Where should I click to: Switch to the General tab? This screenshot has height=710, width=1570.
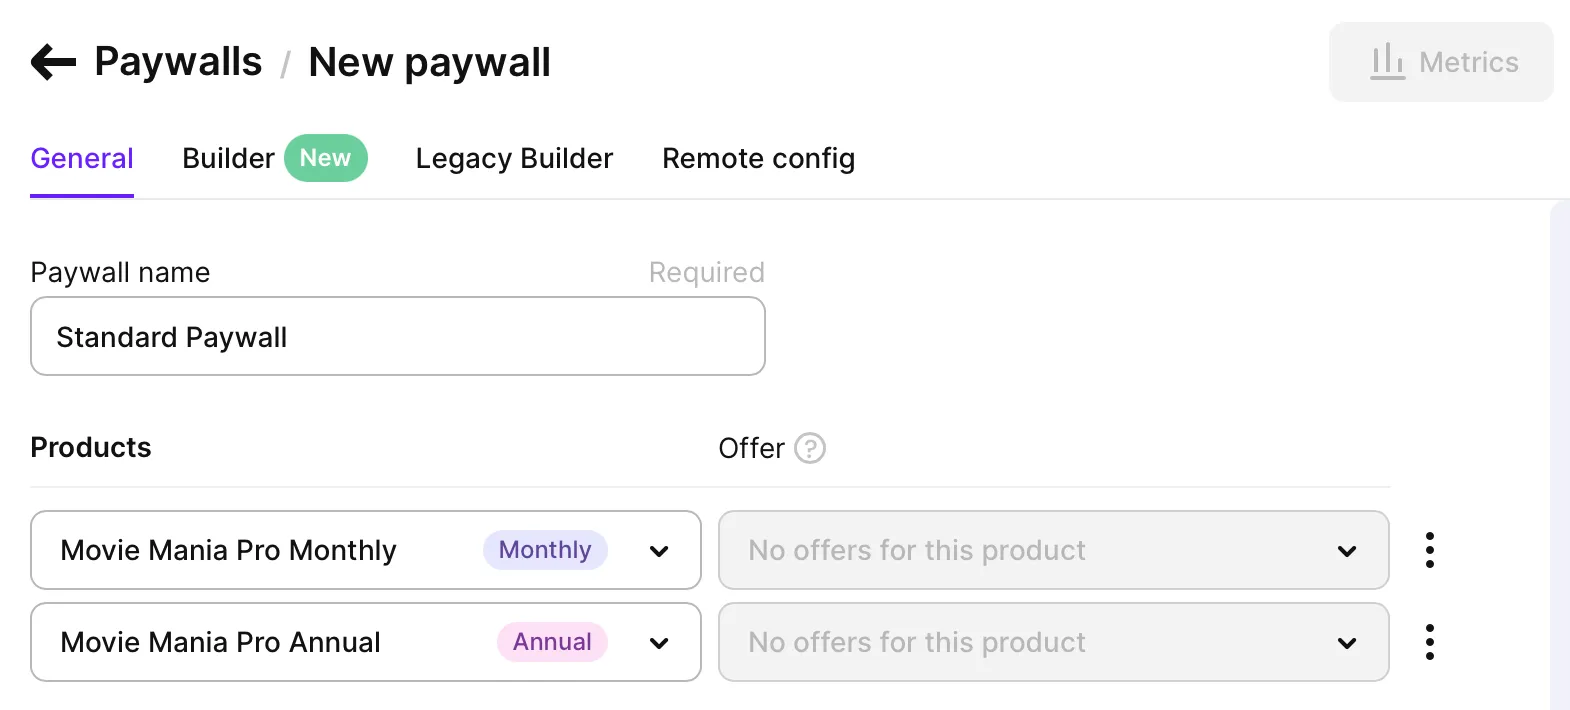[x=82, y=159]
